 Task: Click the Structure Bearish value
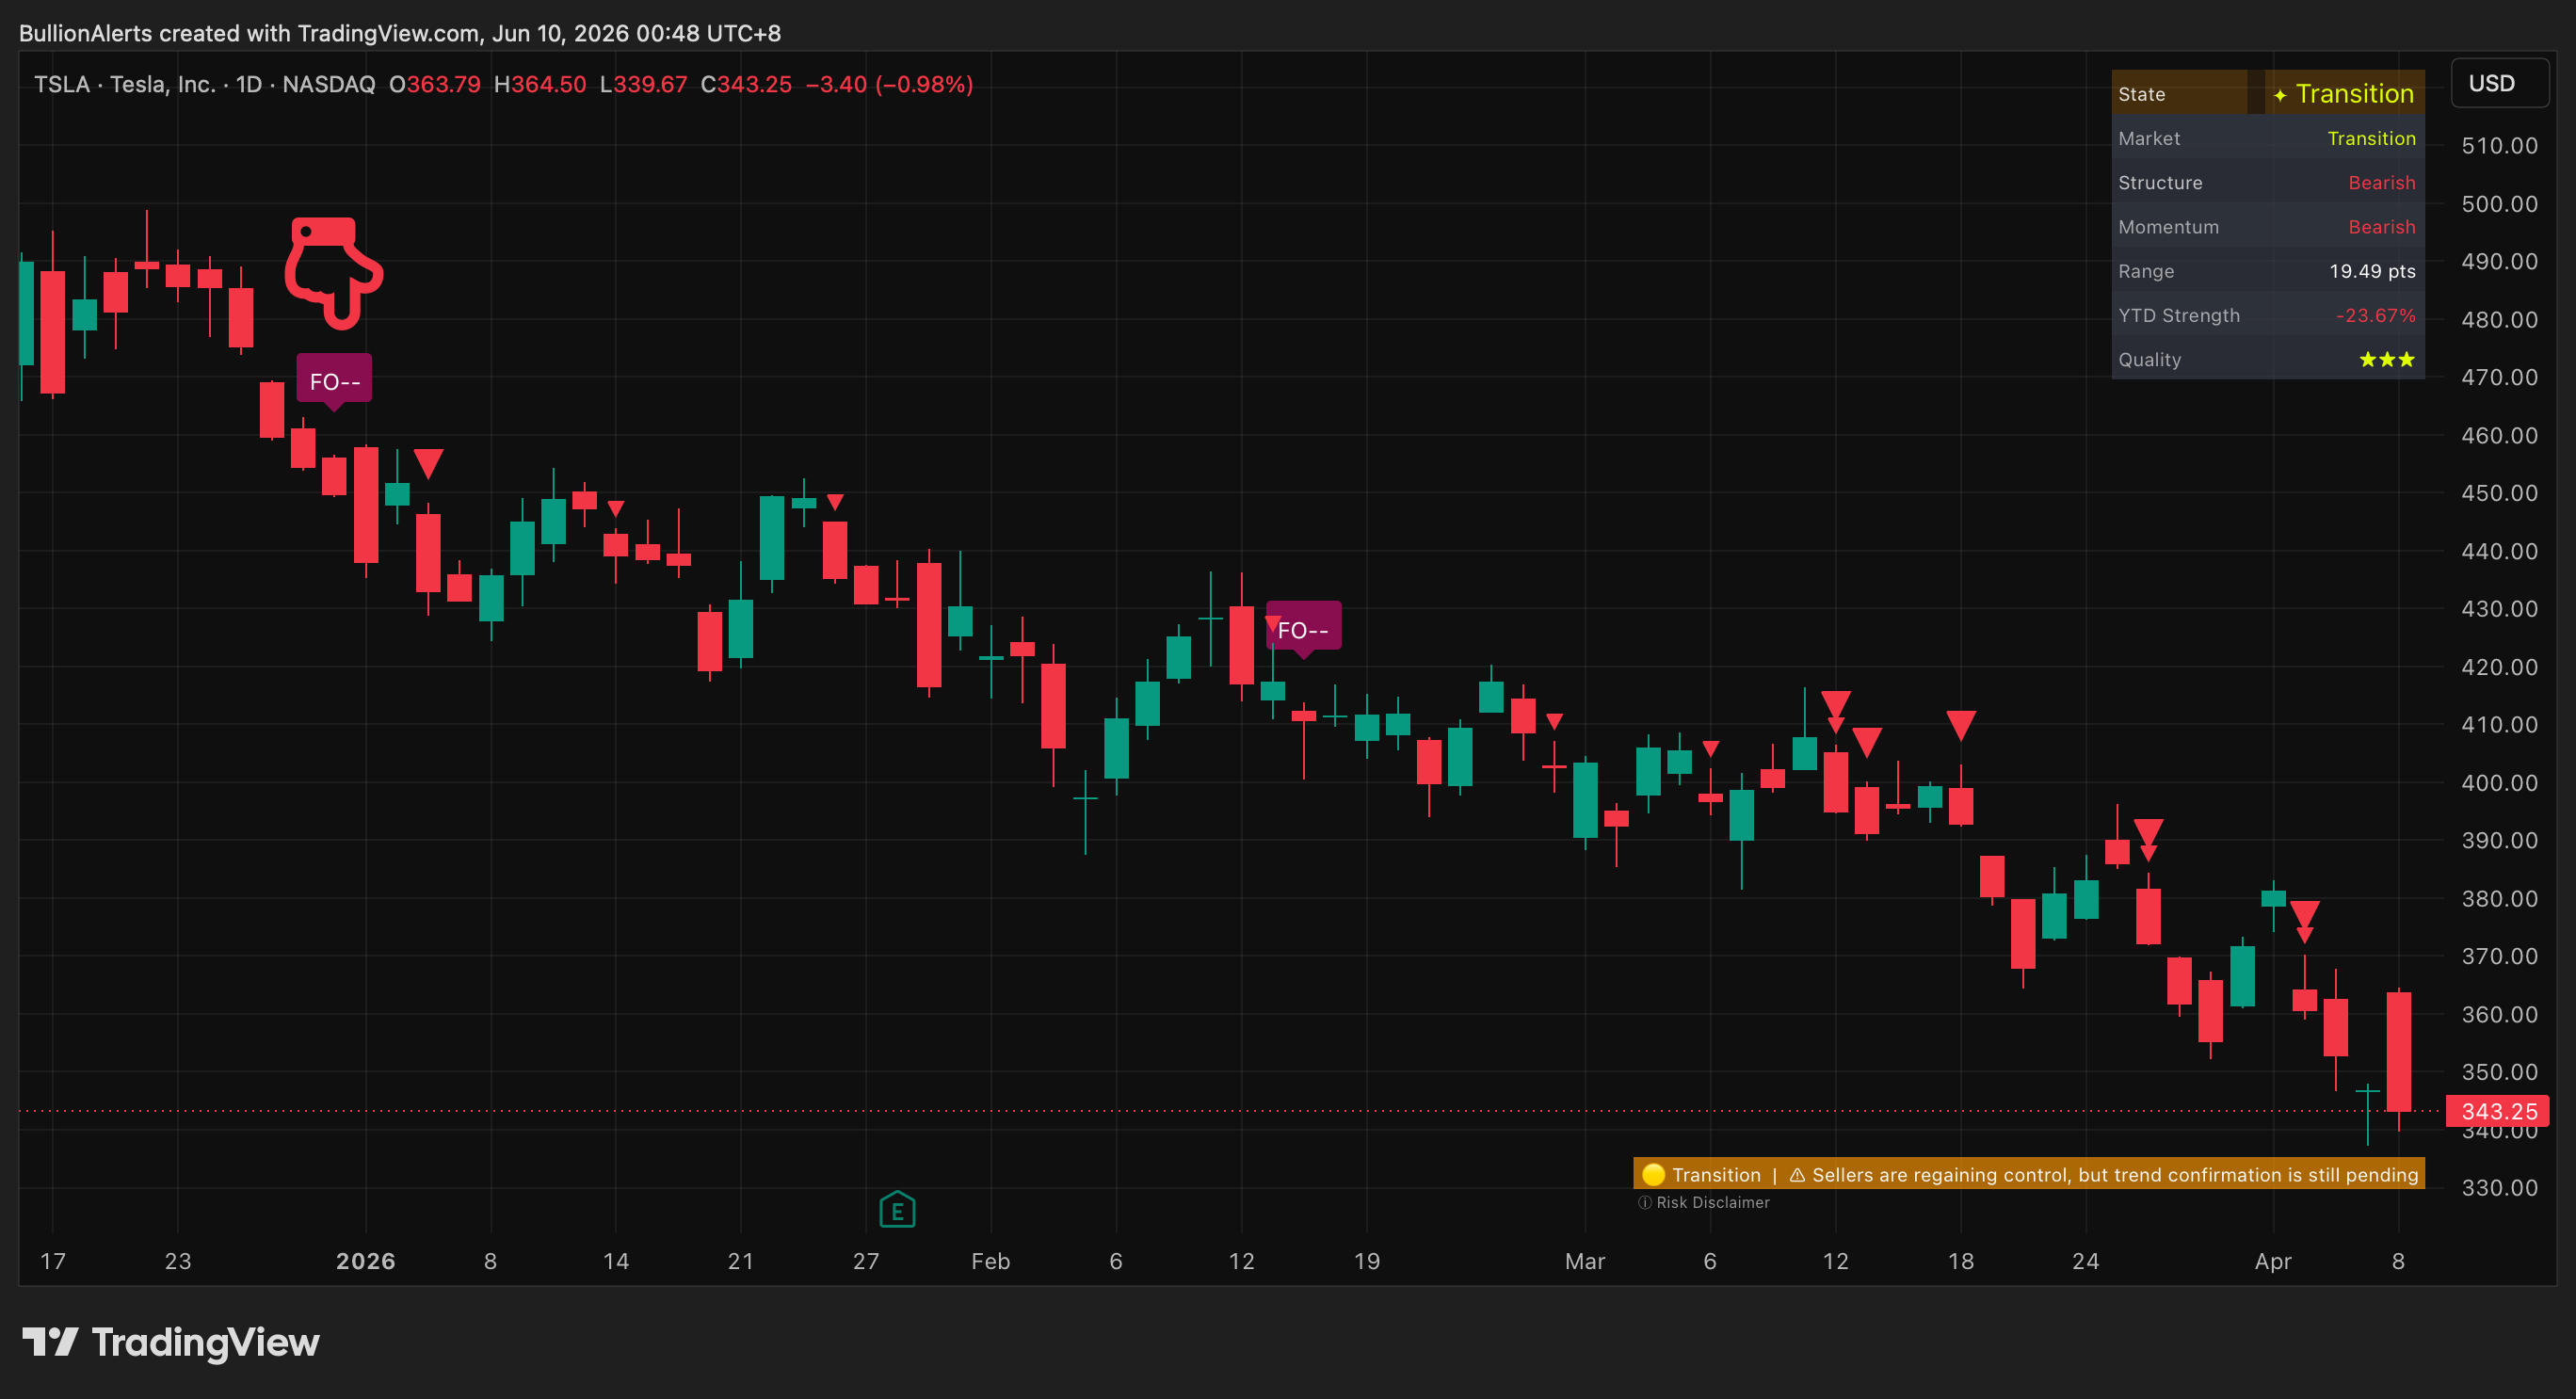tap(2381, 182)
